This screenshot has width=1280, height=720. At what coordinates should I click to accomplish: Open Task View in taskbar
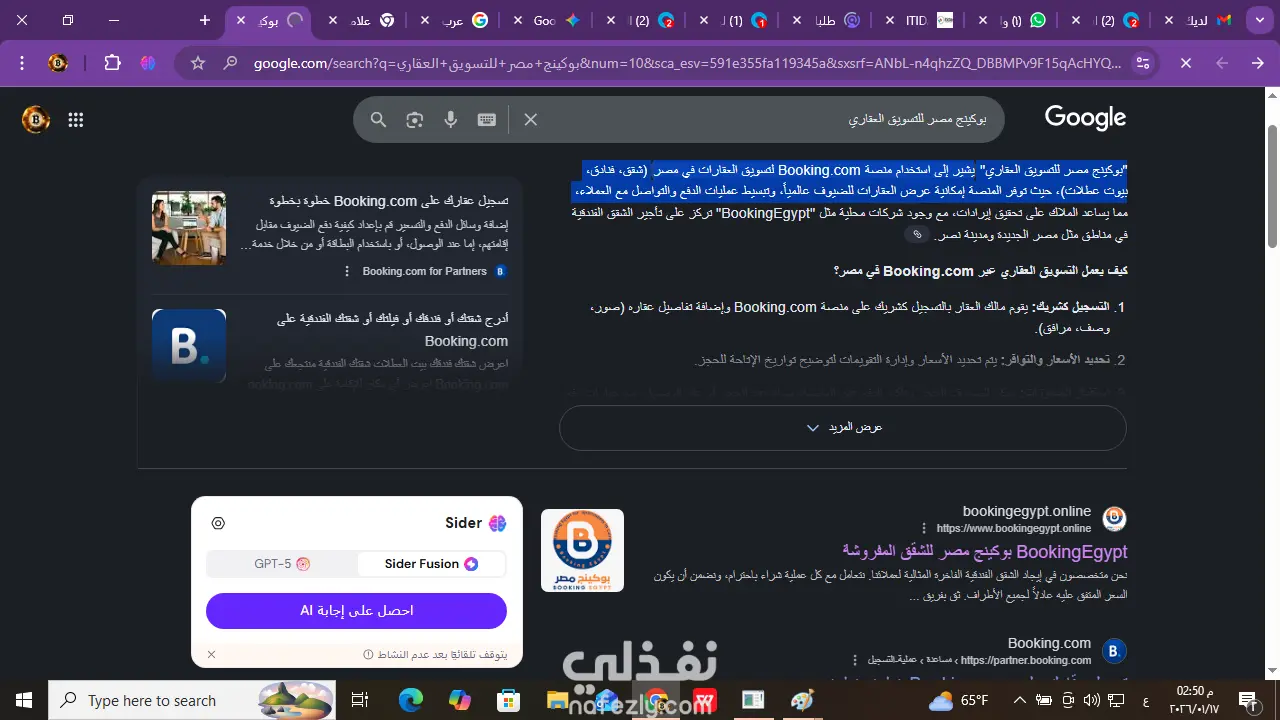pos(361,700)
